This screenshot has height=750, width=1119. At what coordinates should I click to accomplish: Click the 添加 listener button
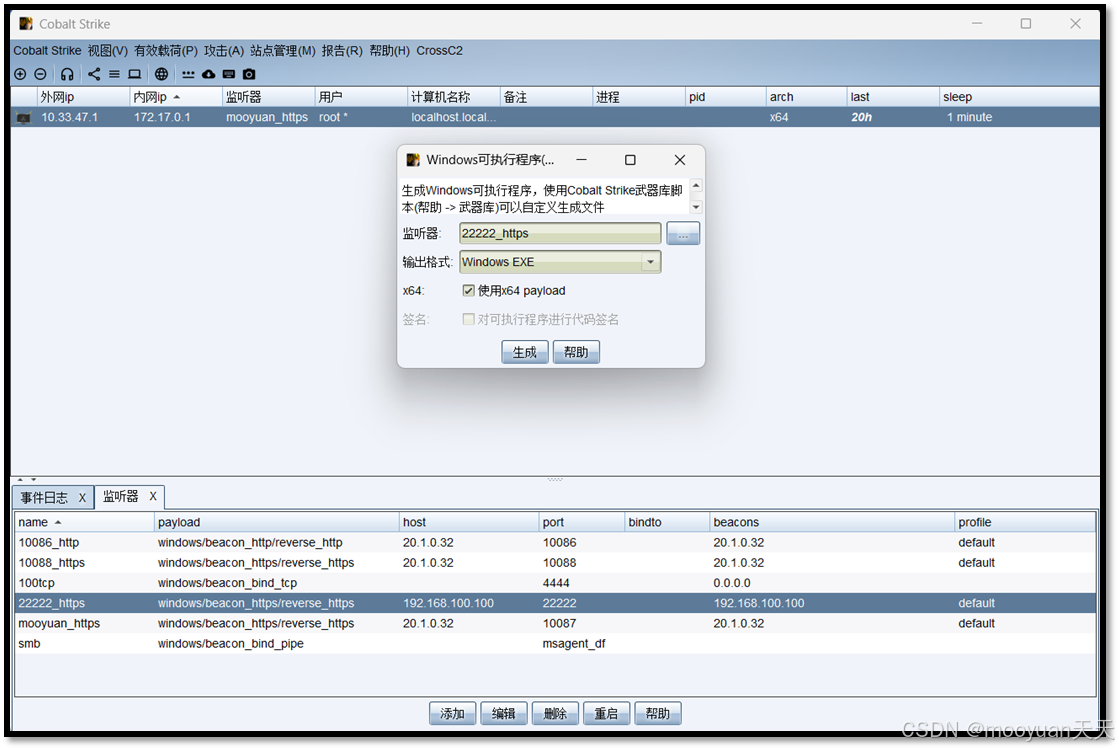[452, 714]
